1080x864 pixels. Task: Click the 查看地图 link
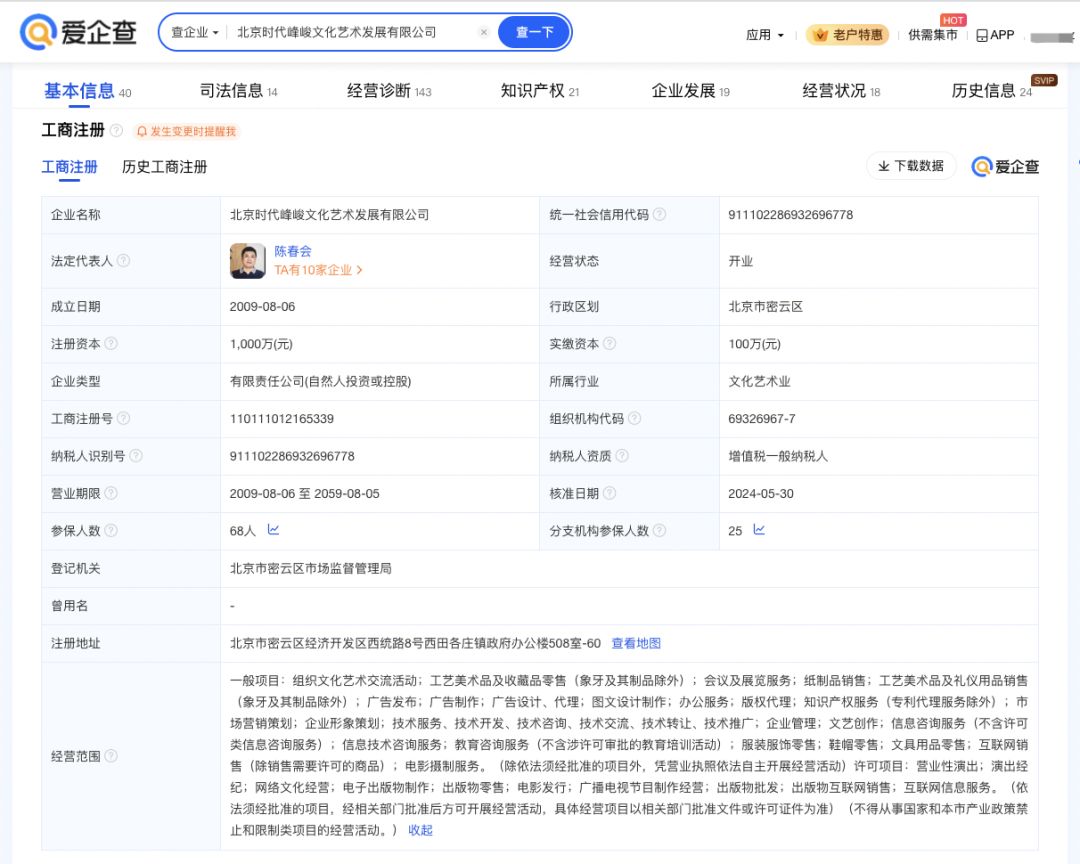coord(636,643)
